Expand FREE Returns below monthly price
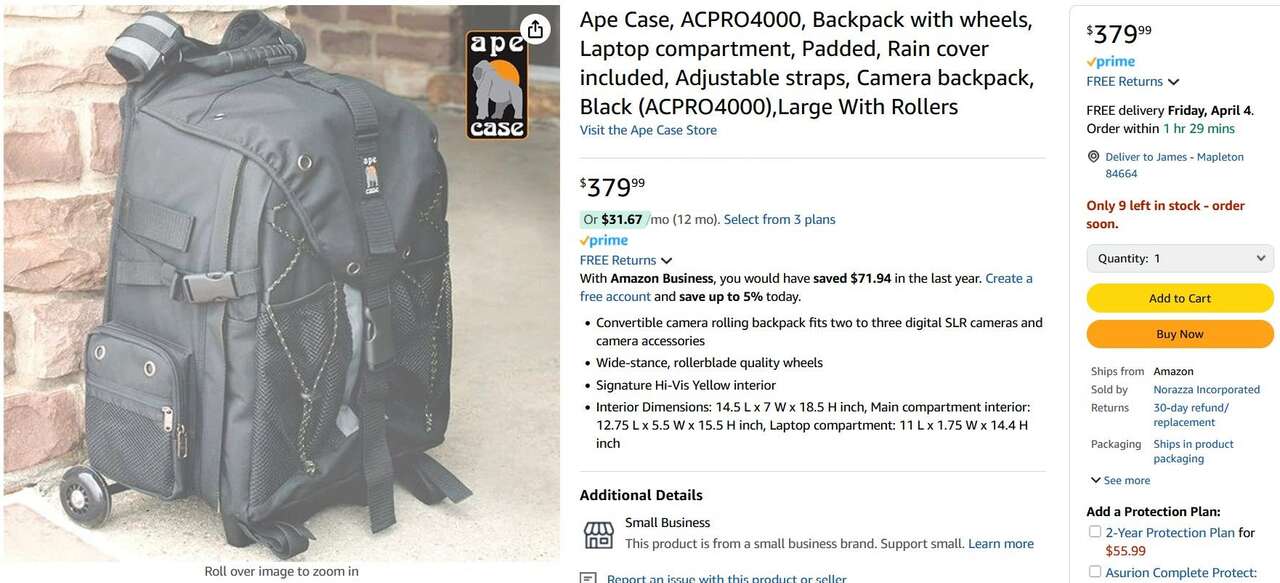The height and width of the screenshot is (583, 1280). 626,260
